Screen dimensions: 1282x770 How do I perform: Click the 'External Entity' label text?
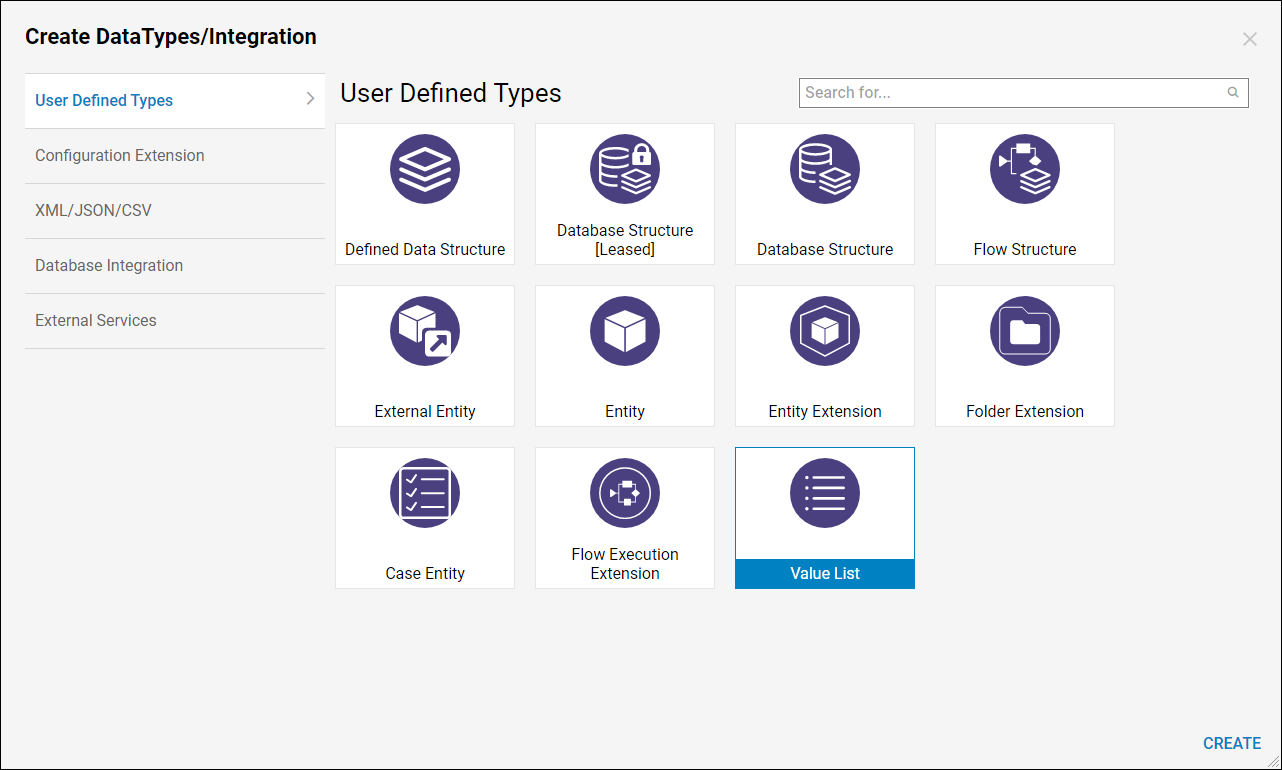pyautogui.click(x=425, y=411)
